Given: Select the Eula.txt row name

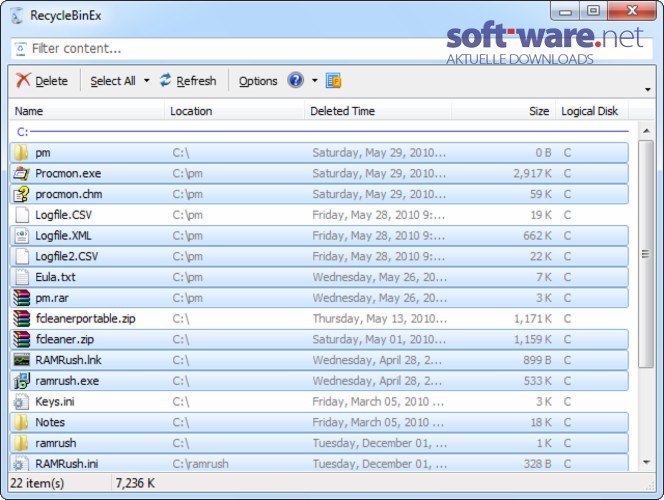Looking at the screenshot, I should click(55, 277).
